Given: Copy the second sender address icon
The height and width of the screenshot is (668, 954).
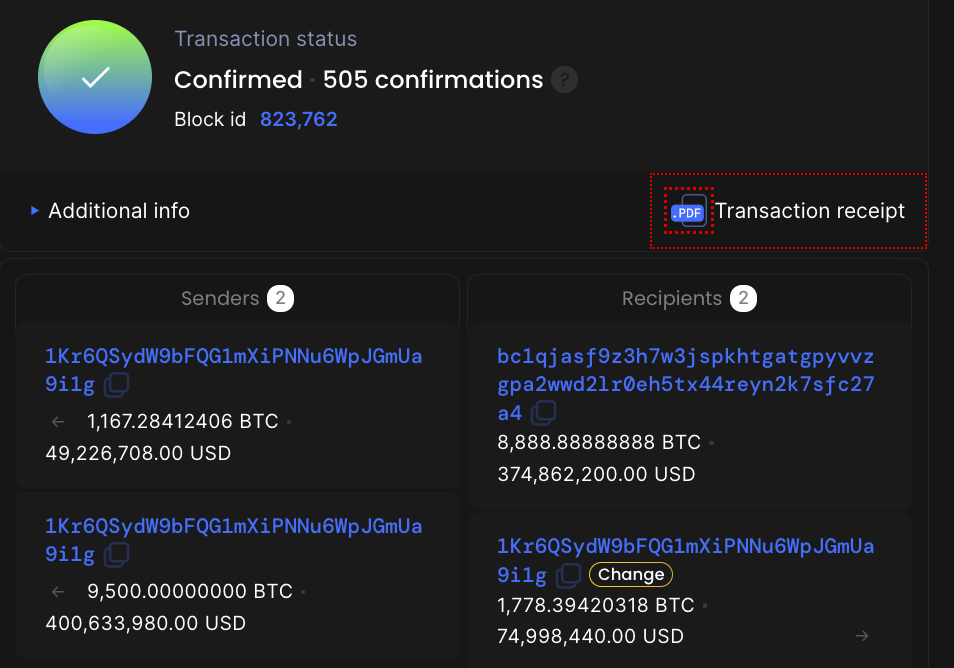Looking at the screenshot, I should pos(116,554).
